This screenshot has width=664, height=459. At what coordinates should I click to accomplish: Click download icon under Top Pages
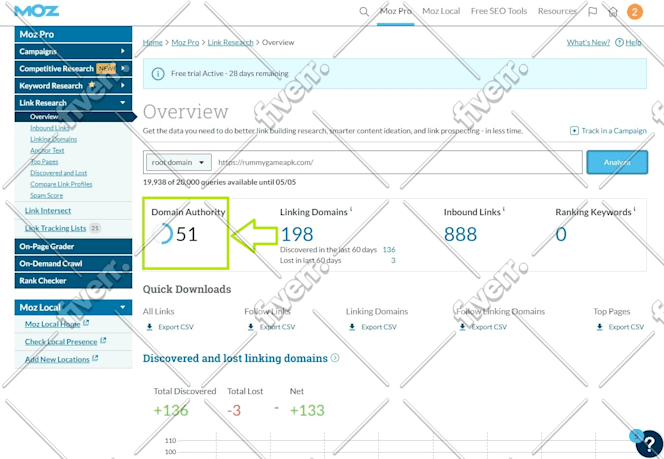[599, 327]
